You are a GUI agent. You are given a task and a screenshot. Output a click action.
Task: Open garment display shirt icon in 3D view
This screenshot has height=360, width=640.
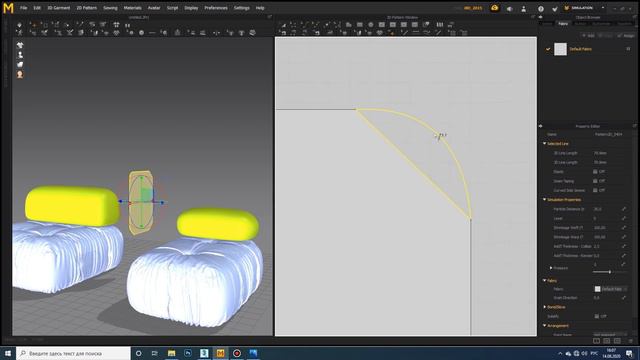[20, 45]
